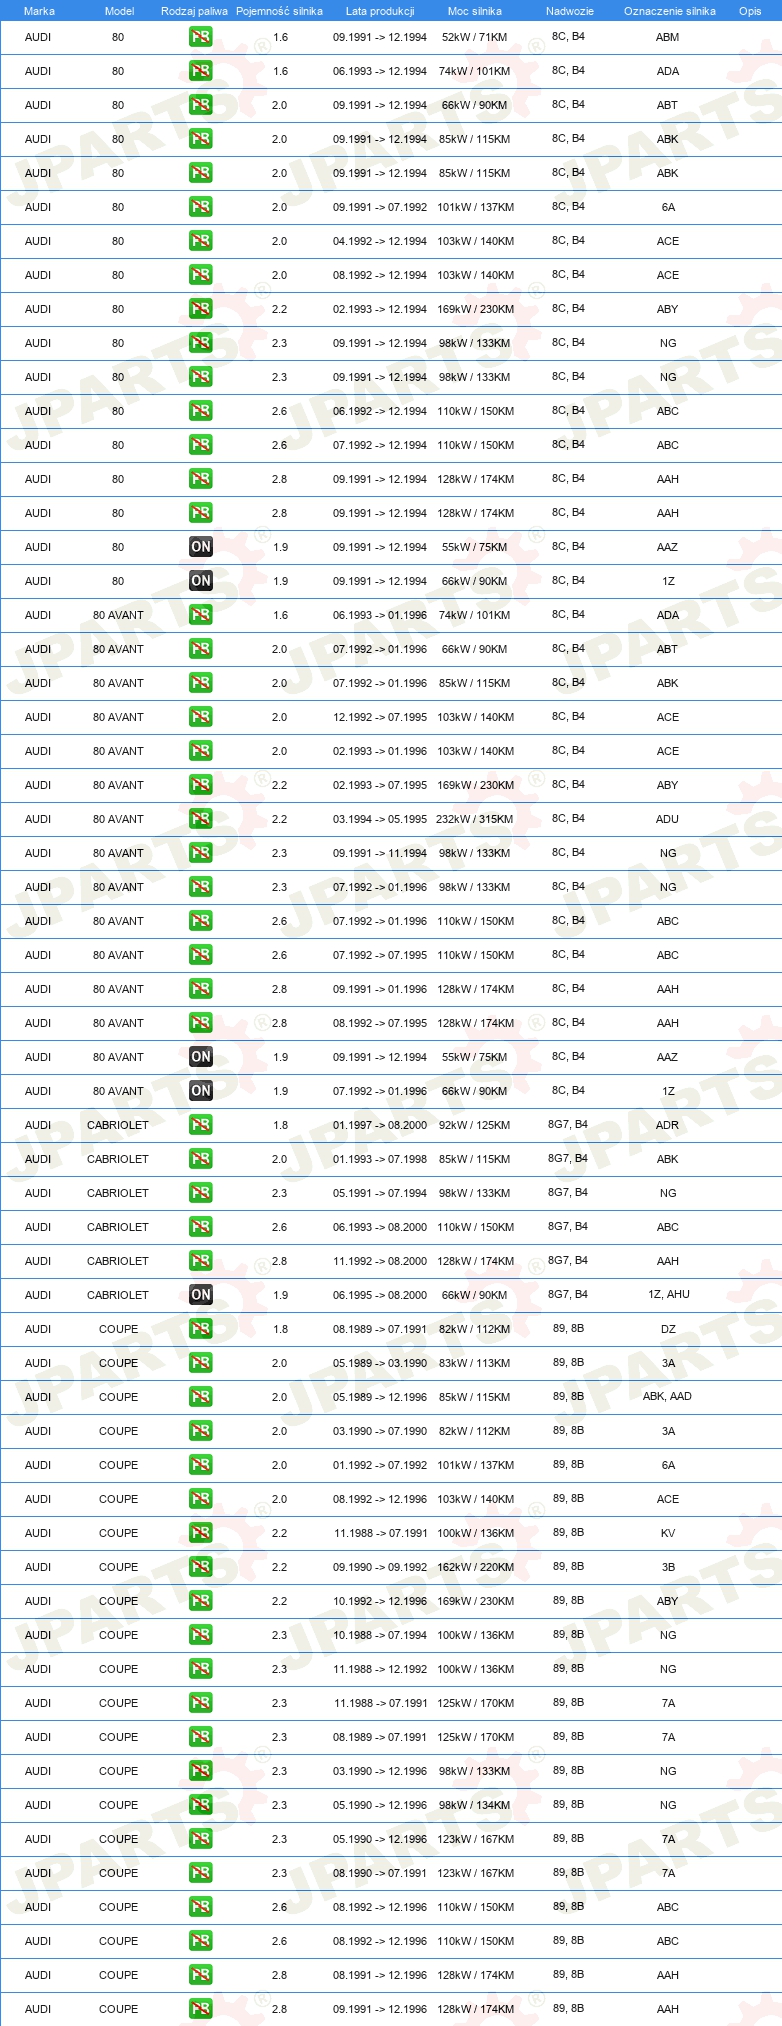782x2026 pixels.
Task: Click the Oznaczenie silnika column header
Action: (669, 11)
